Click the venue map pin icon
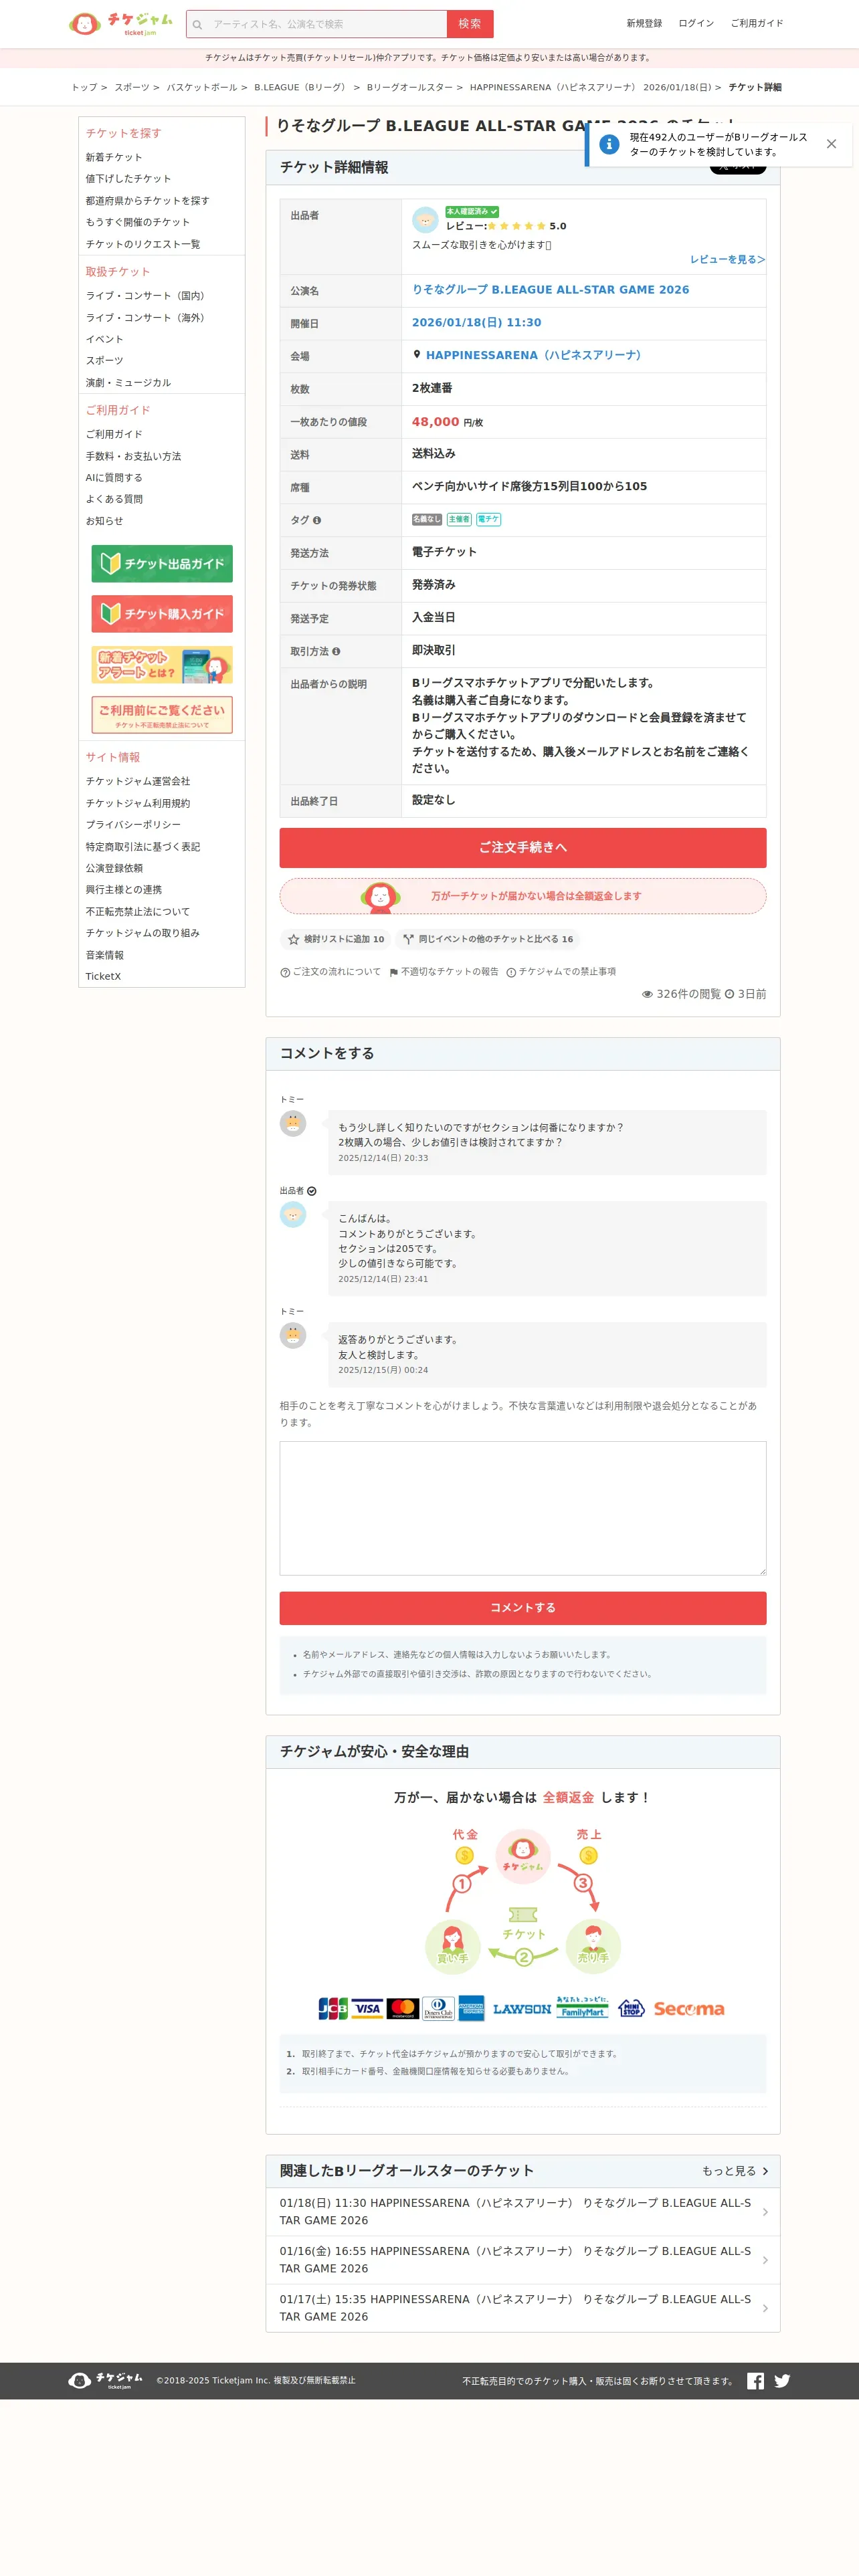This screenshot has height=2576, width=859. click(x=417, y=354)
